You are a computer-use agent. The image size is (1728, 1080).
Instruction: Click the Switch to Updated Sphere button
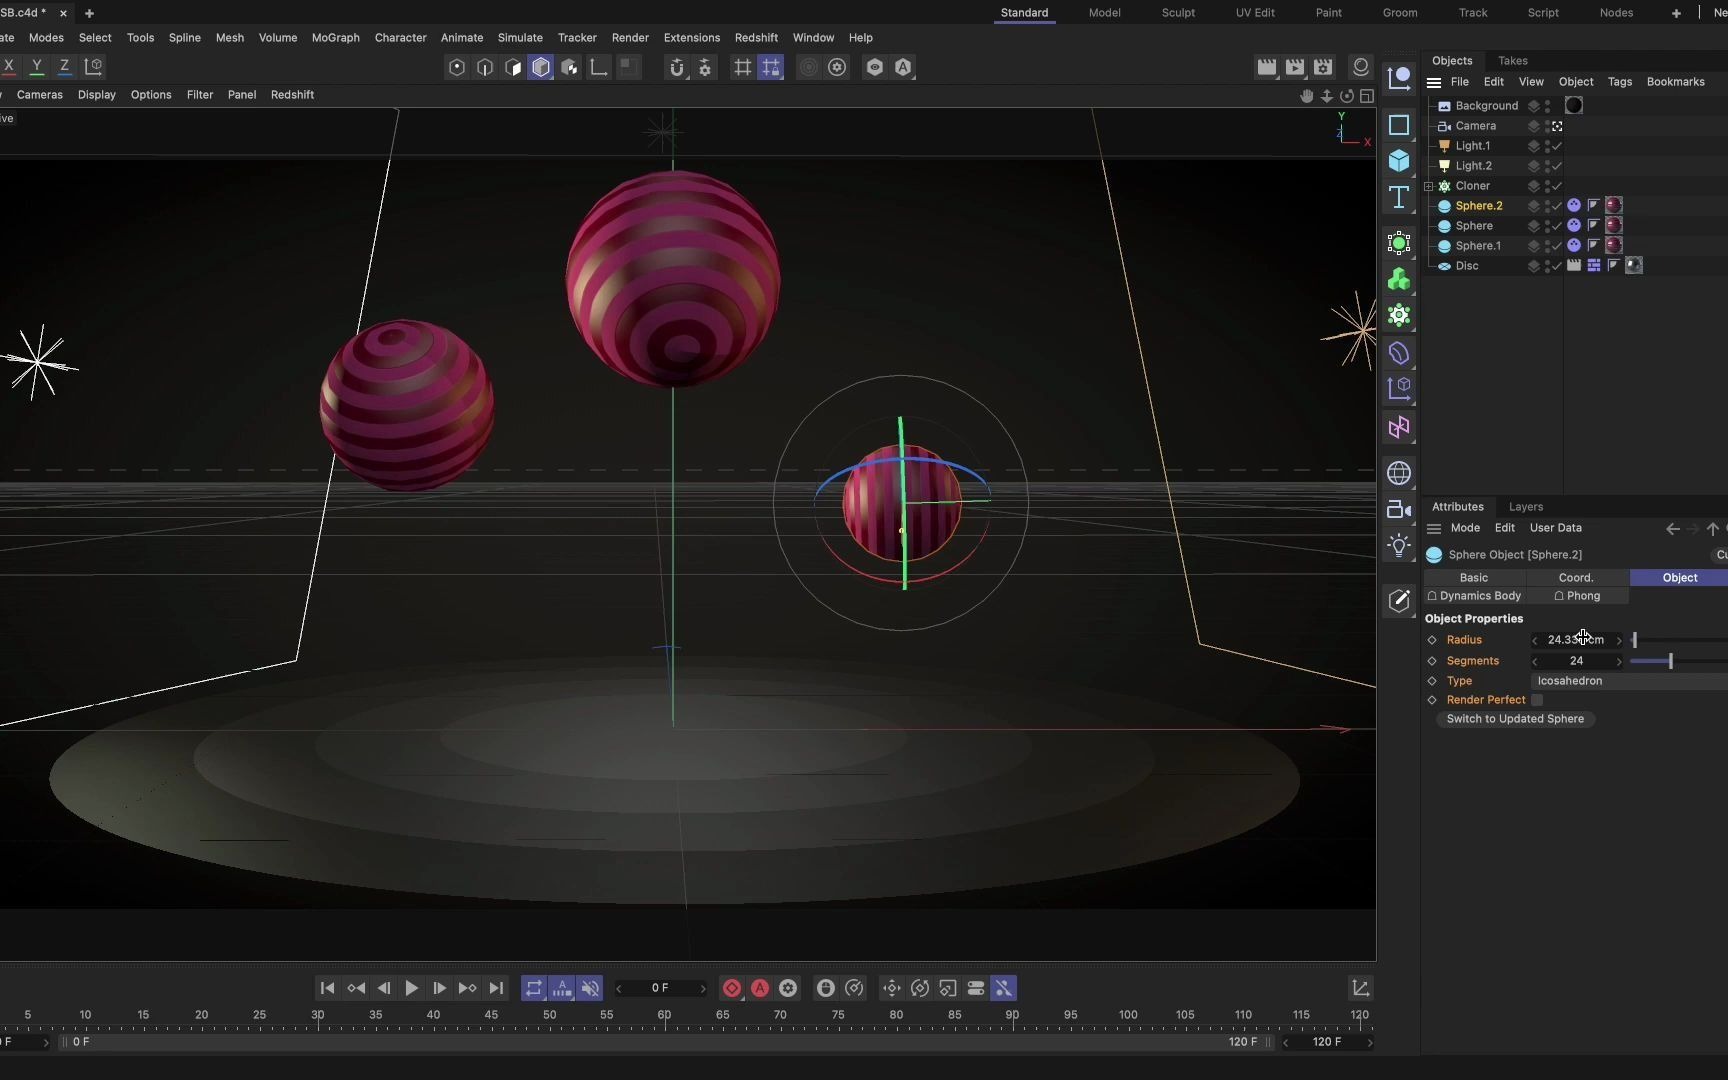tap(1514, 719)
